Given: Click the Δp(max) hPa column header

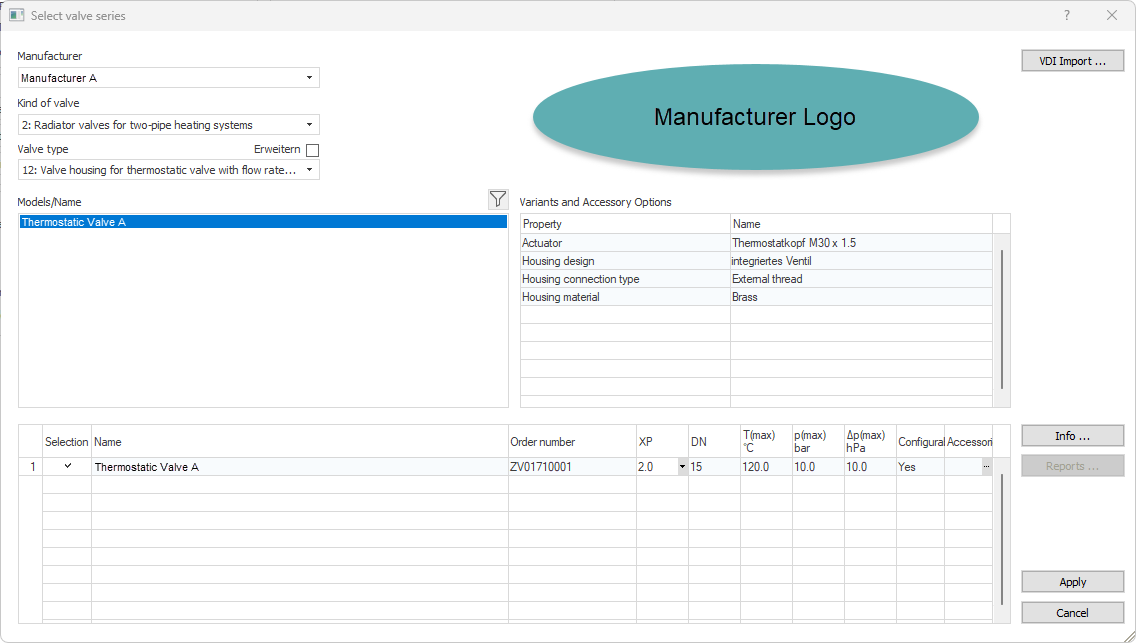Looking at the screenshot, I should point(870,442).
